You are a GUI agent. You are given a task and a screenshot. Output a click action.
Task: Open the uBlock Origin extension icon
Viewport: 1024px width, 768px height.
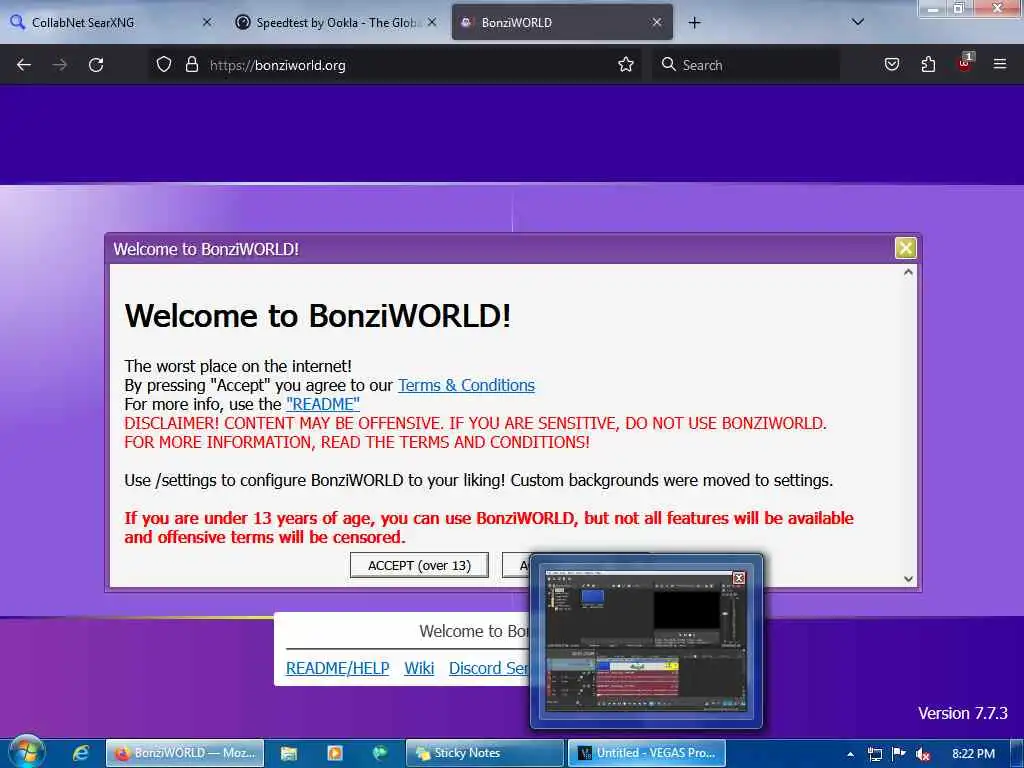click(965, 63)
